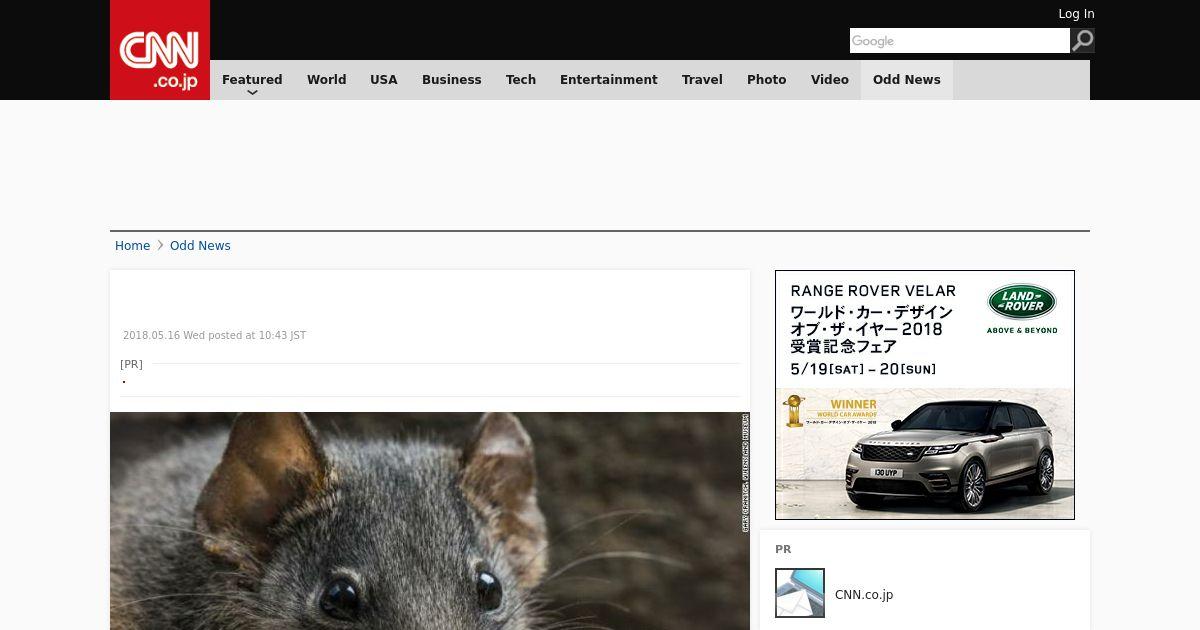The image size is (1200, 630).
Task: Click the CNN.co.jp mail thumbnail icon
Action: coord(800,593)
